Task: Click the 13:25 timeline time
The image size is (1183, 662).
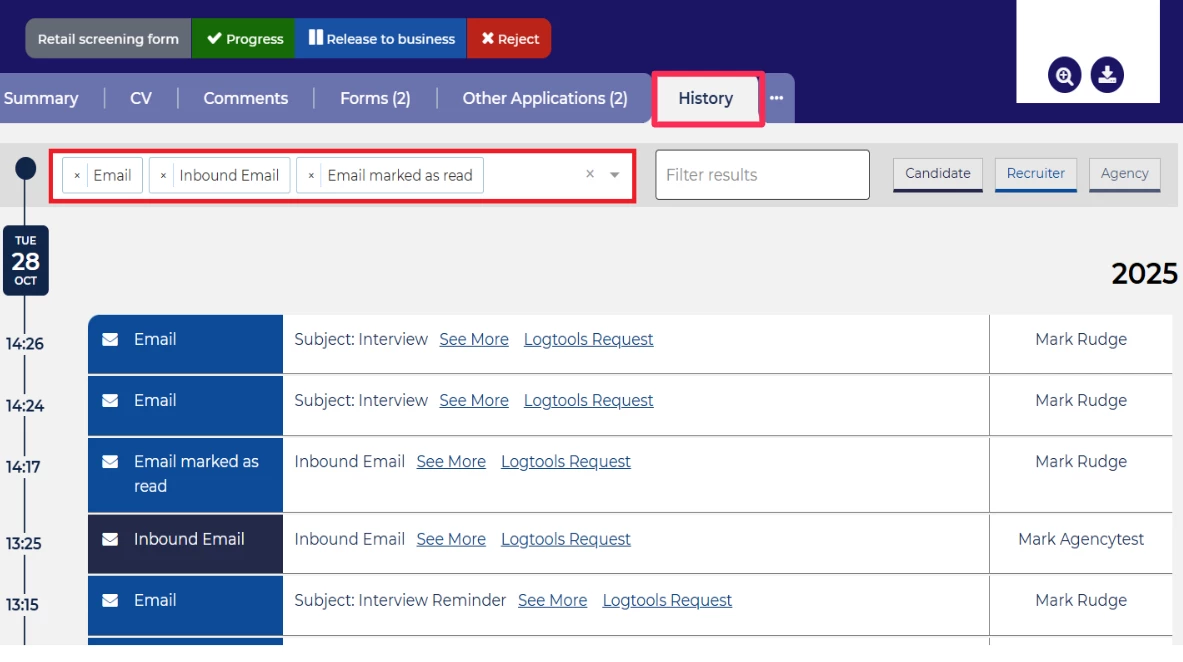Action: (x=23, y=543)
